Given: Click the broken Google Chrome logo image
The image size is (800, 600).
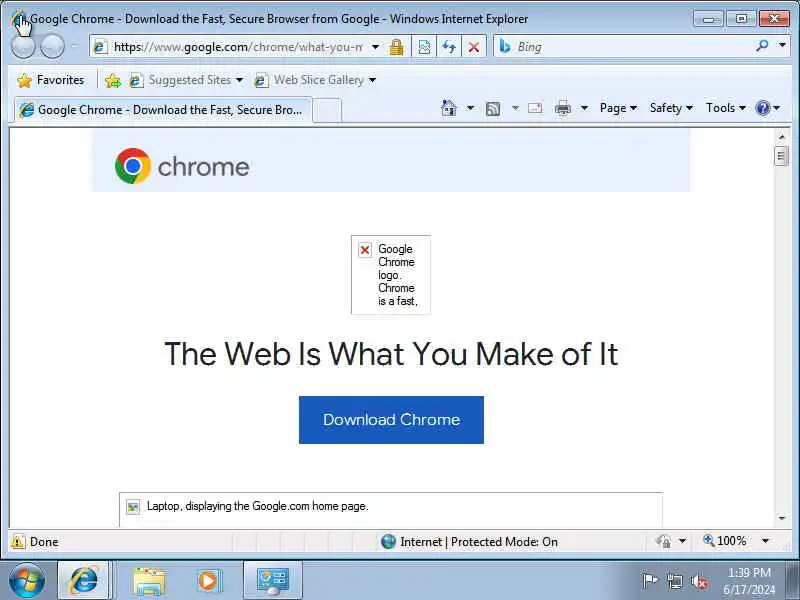Looking at the screenshot, I should (391, 274).
